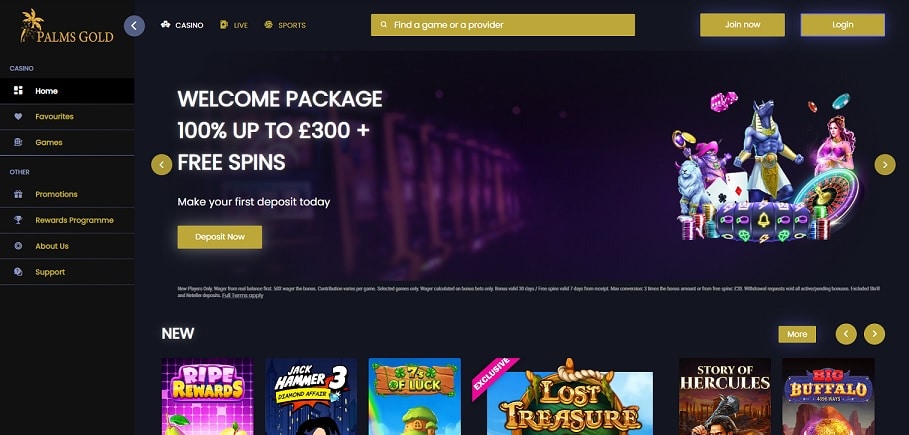Screen dimensions: 909x435
Task: Show previous games in NEW carousel
Action: pos(846,334)
